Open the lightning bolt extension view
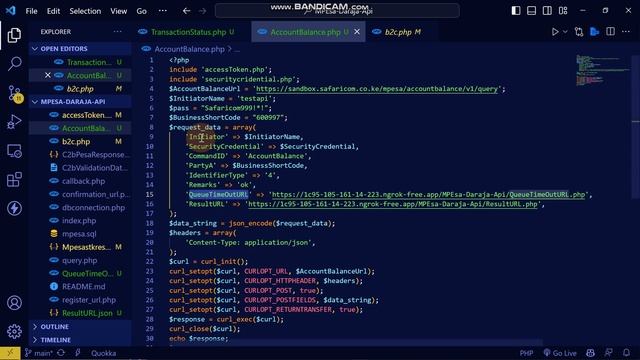 coord(14,208)
